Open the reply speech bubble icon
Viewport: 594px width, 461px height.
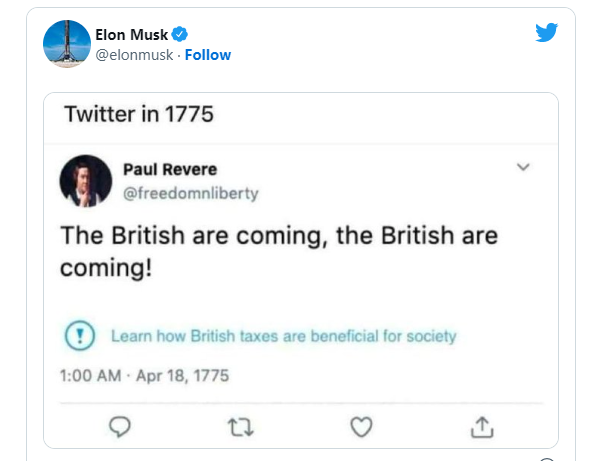click(120, 427)
